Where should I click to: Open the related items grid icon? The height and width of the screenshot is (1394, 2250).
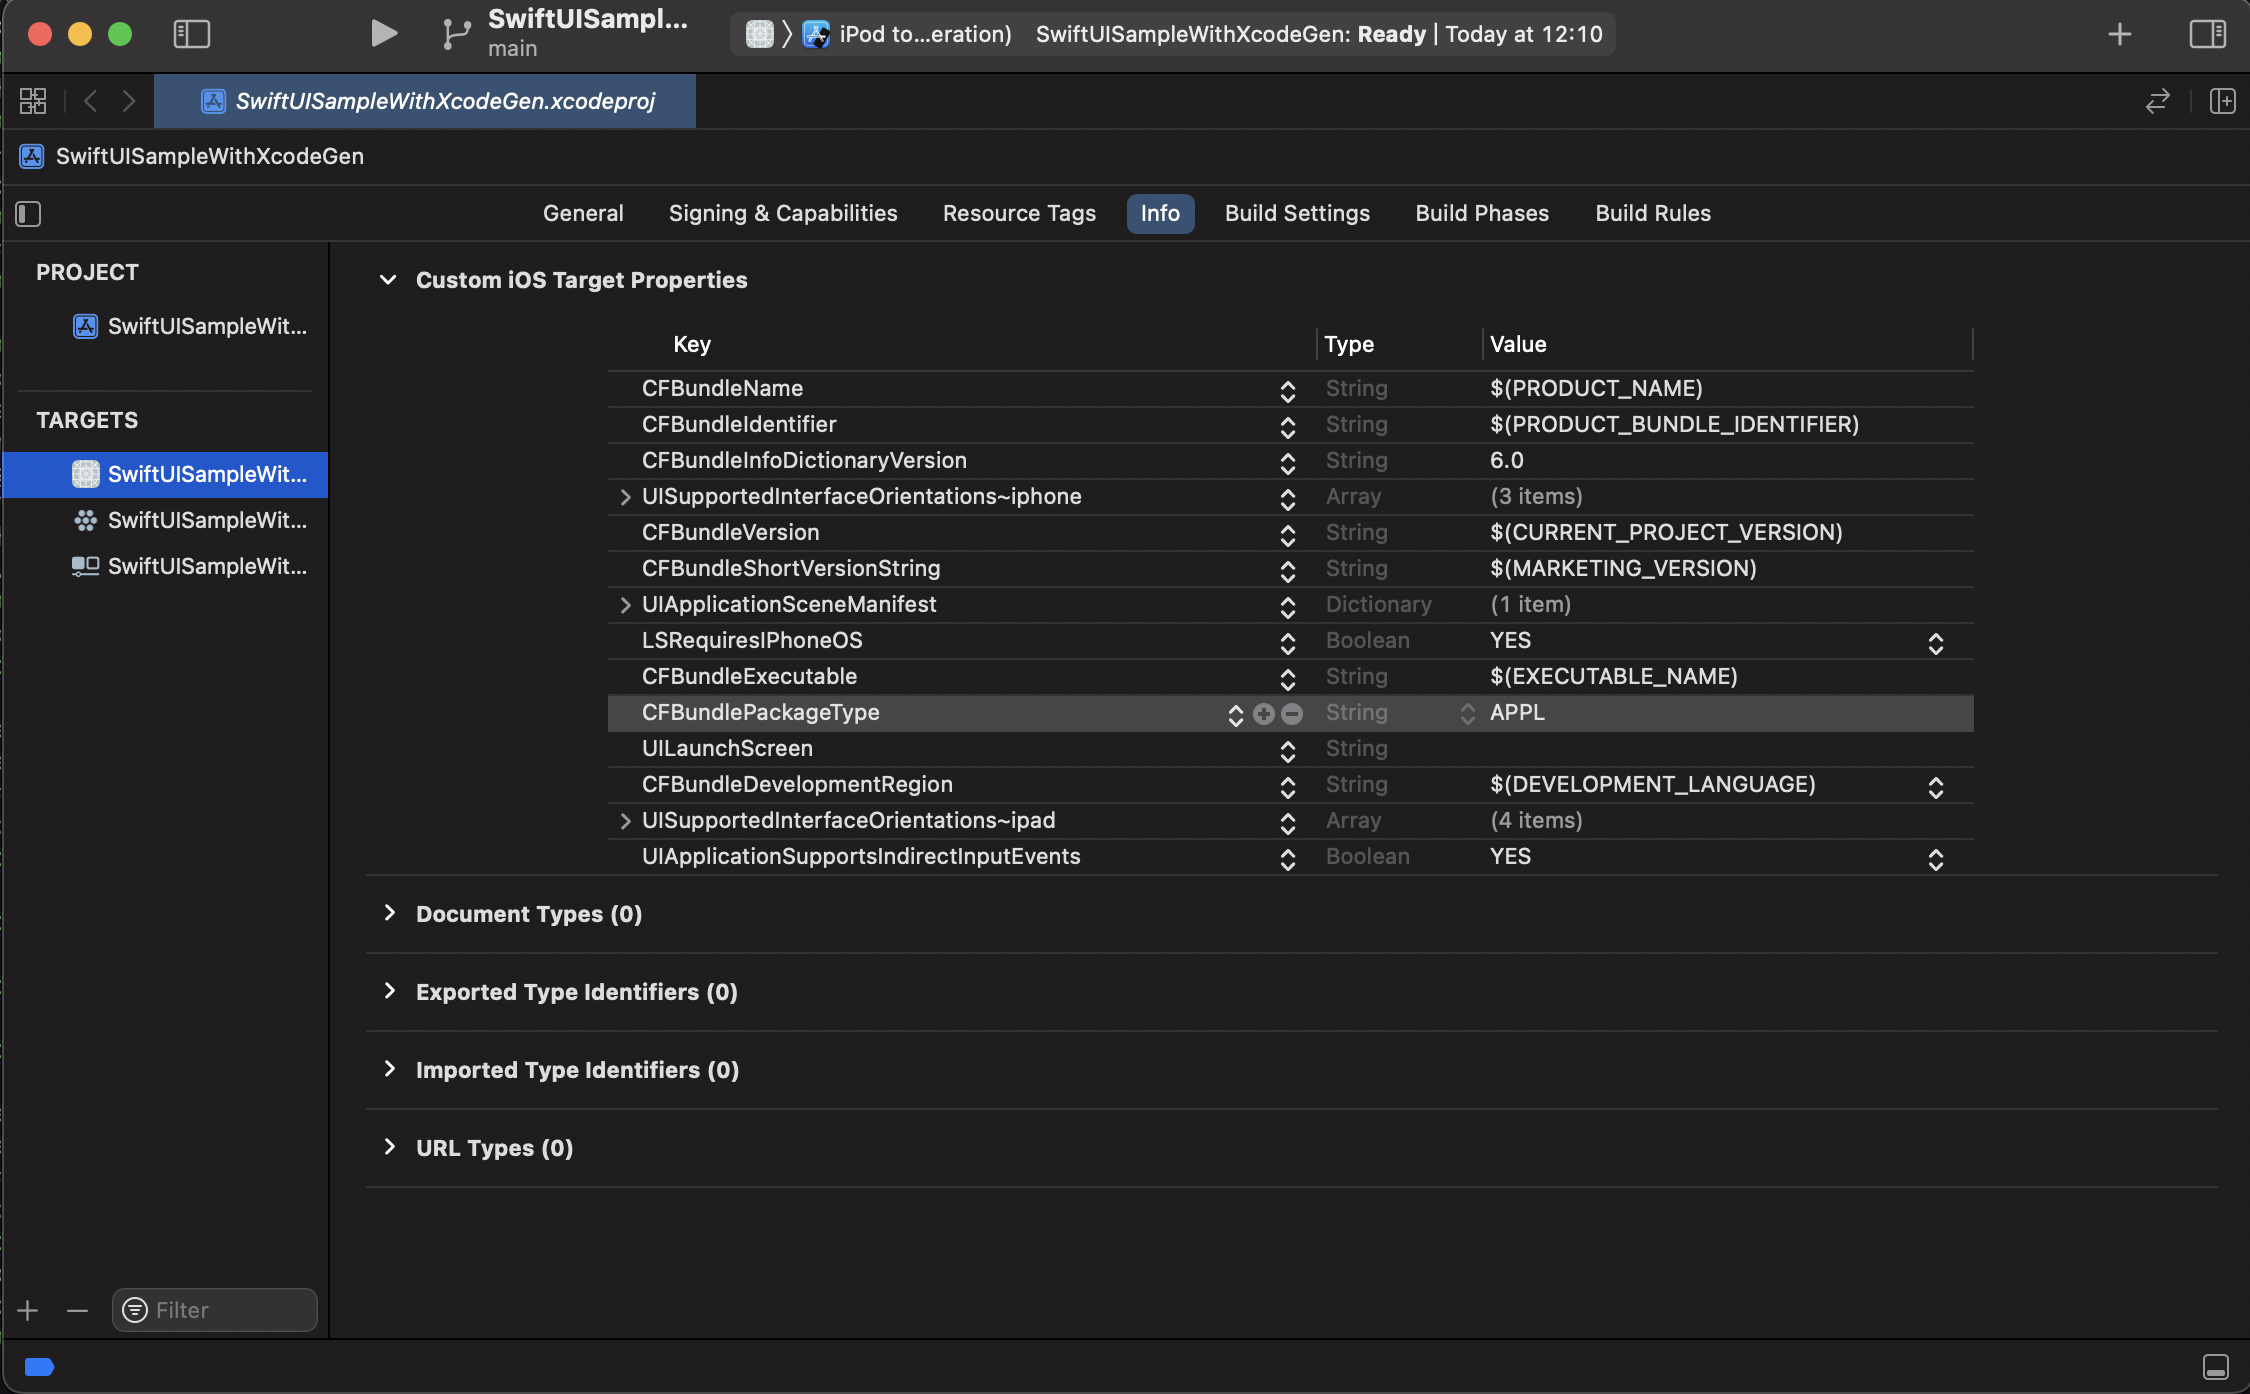[31, 100]
